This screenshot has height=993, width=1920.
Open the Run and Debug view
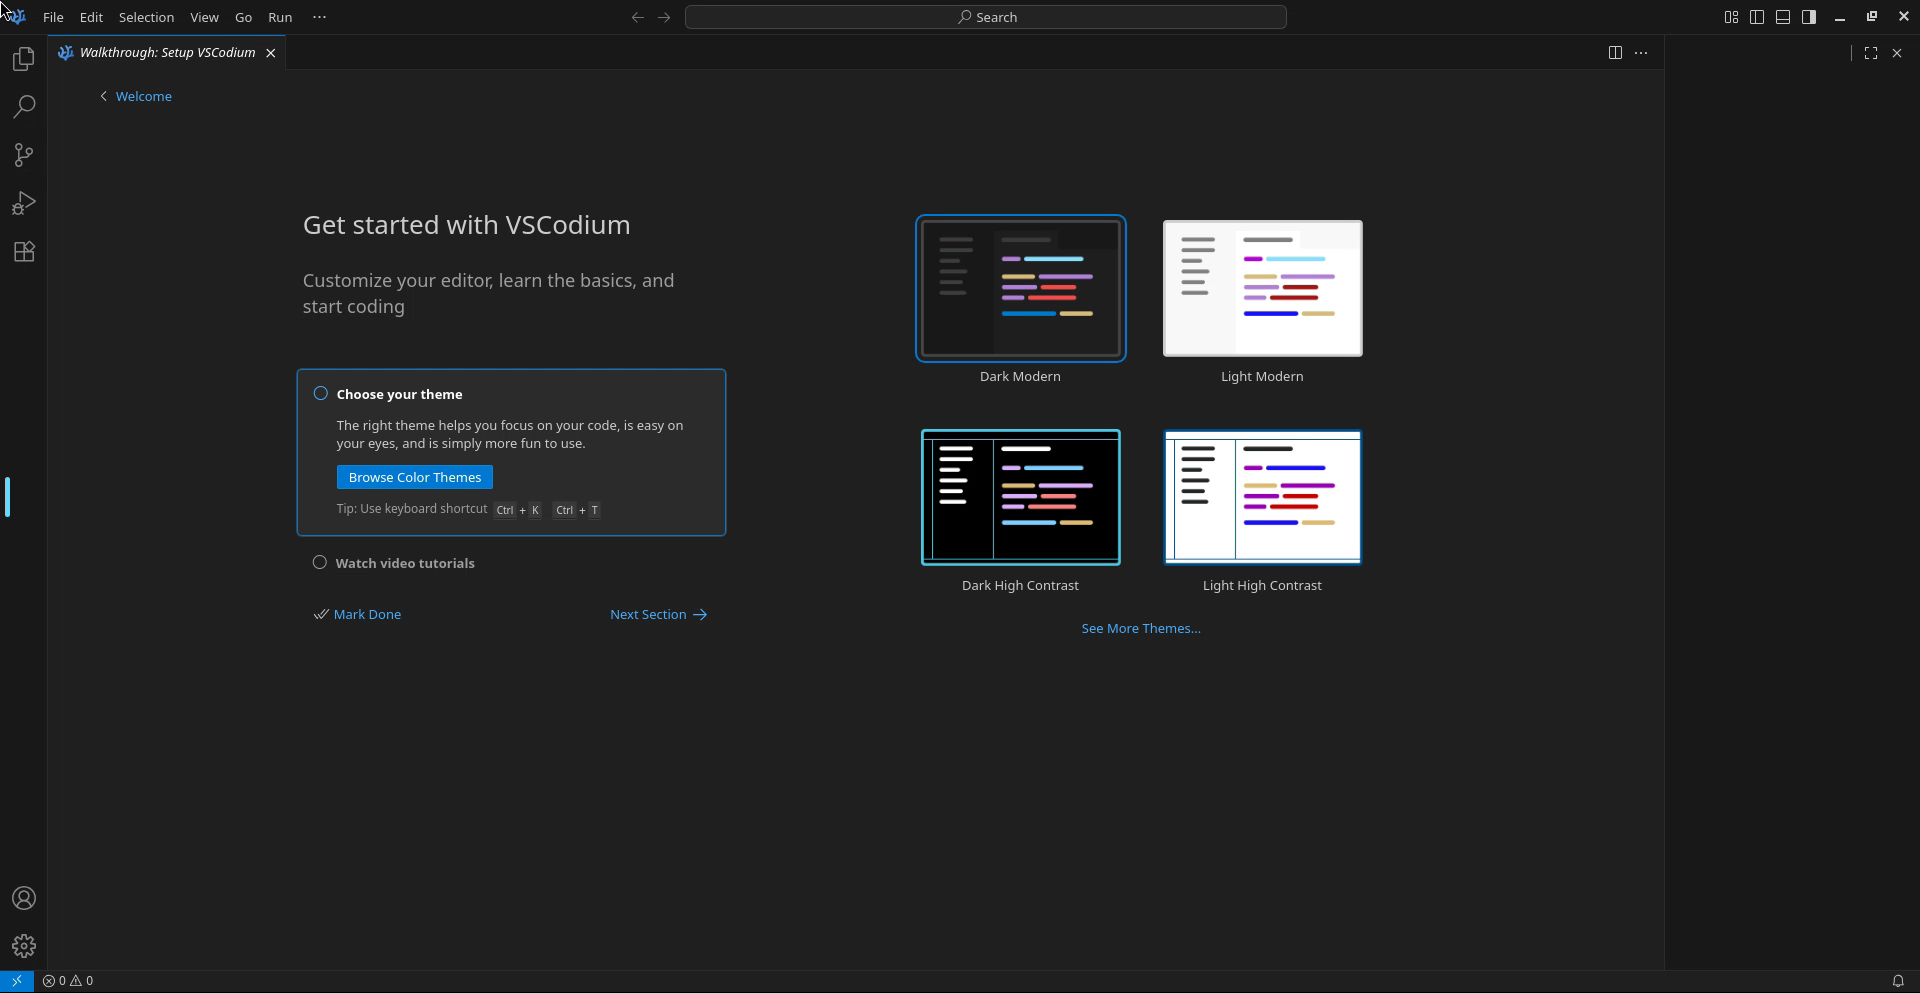coord(23,203)
